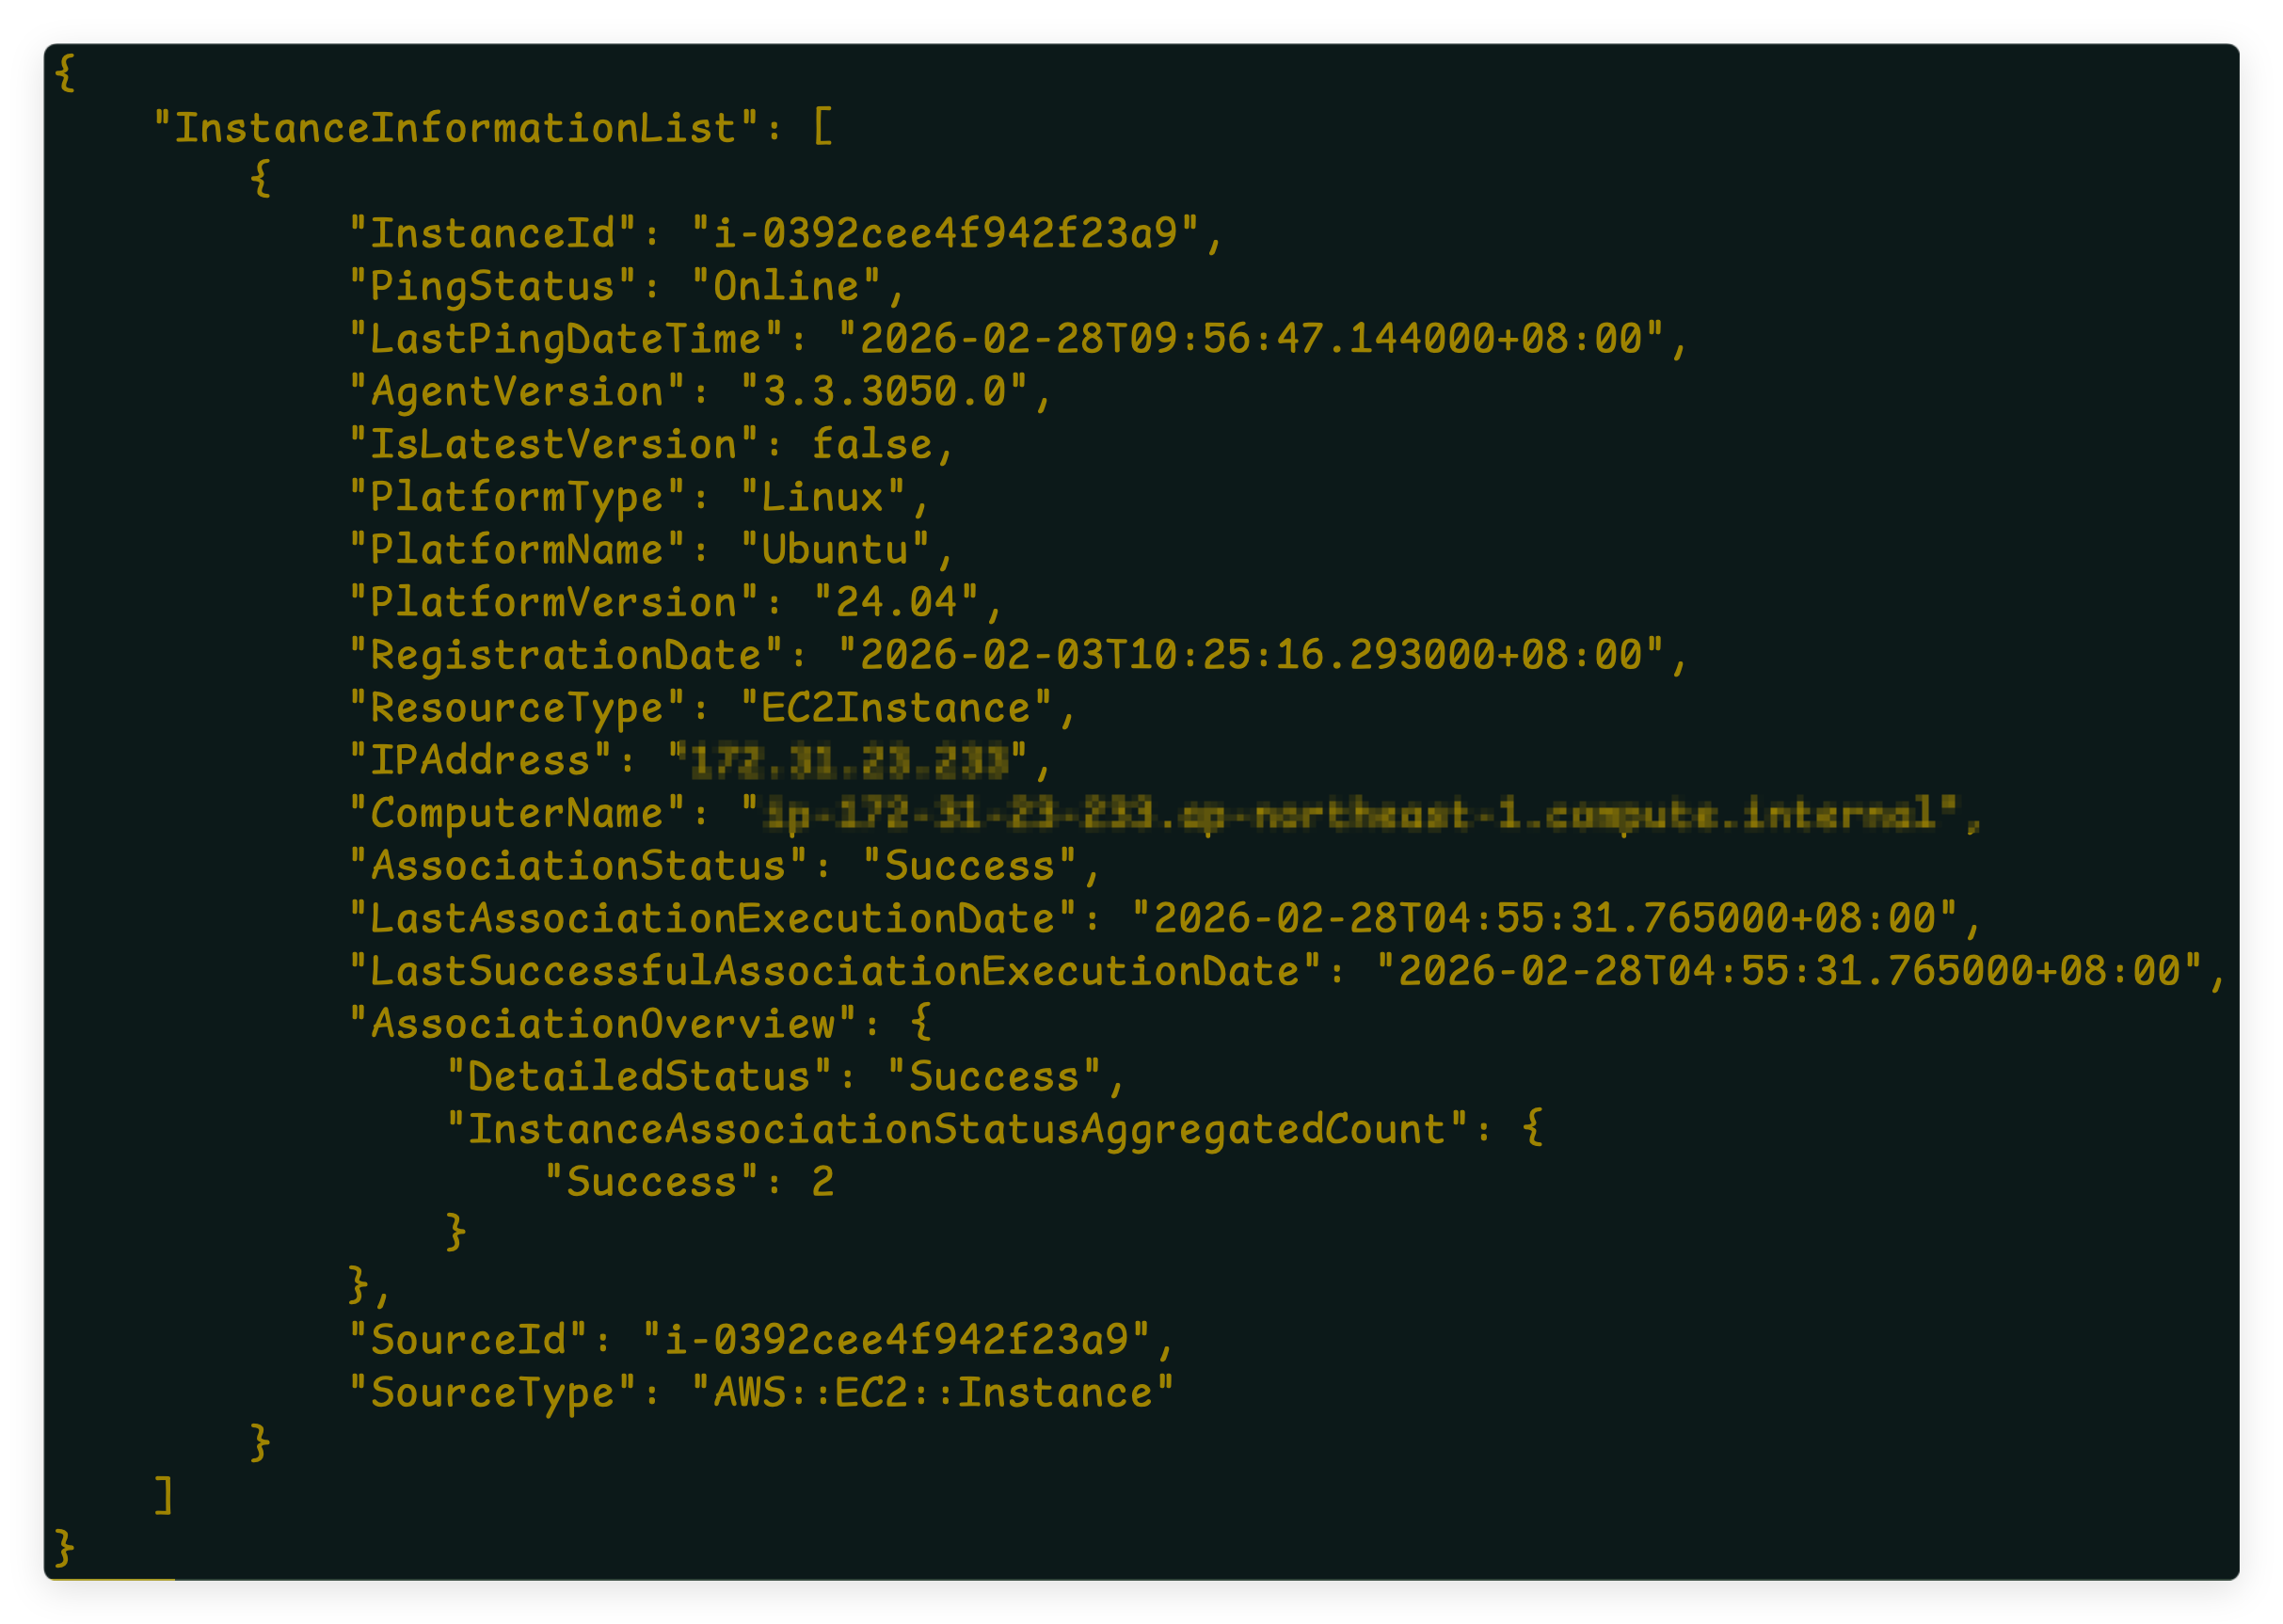Click the "Ubuntu" PlatformName value

[834, 550]
